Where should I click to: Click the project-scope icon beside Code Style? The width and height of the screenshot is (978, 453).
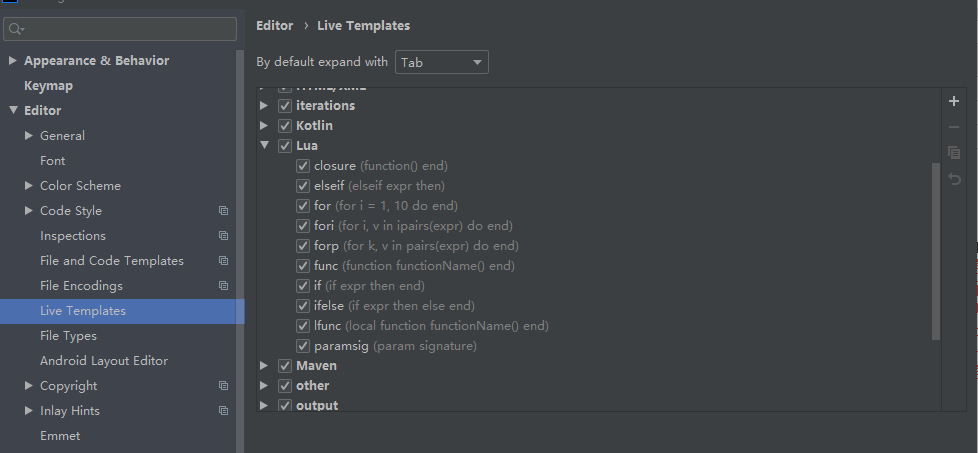tap(223, 211)
